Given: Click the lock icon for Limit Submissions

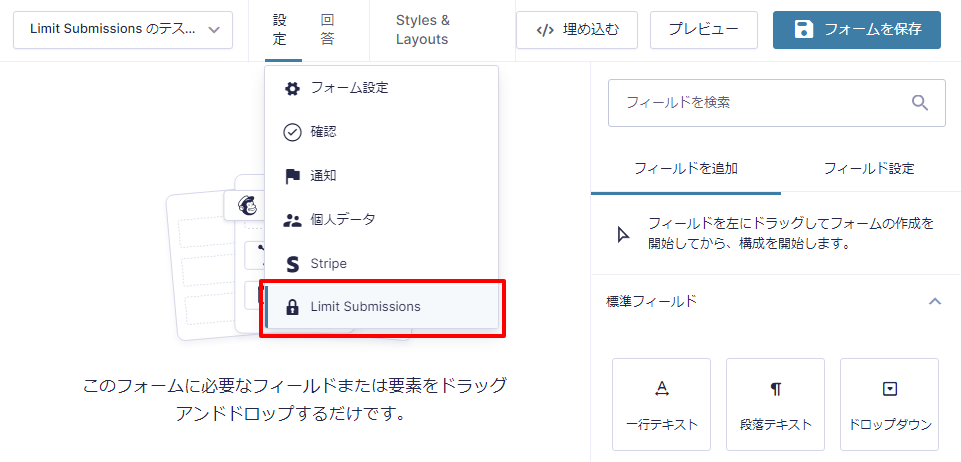Looking at the screenshot, I should [292, 307].
